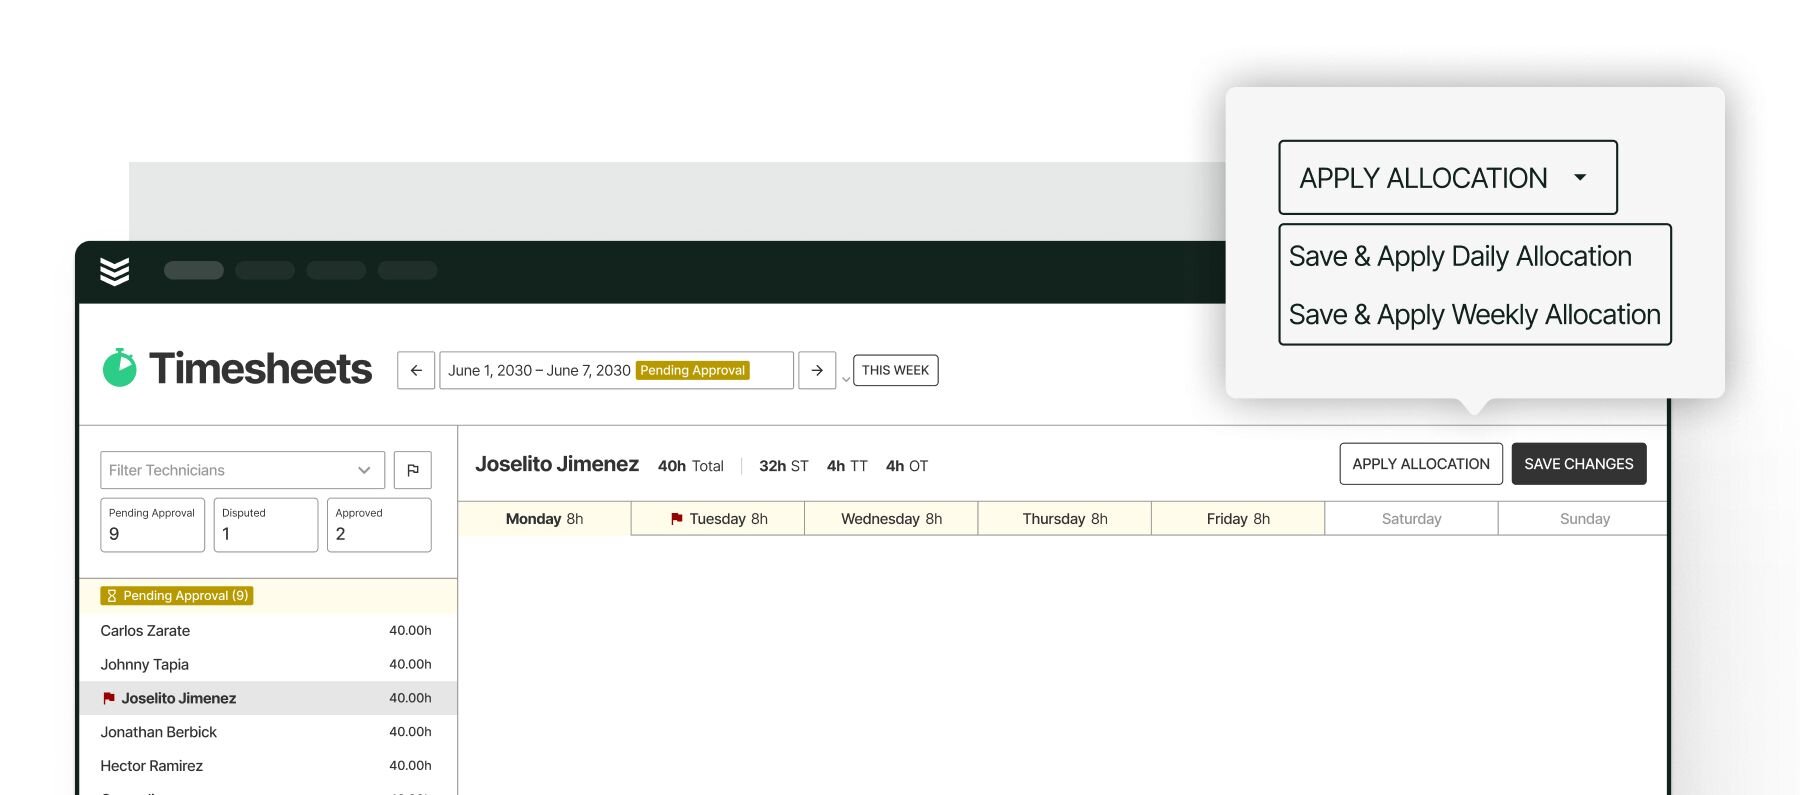Select technician Carlos Zarate
Viewport: 1800px width, 795px height.
tap(268, 630)
